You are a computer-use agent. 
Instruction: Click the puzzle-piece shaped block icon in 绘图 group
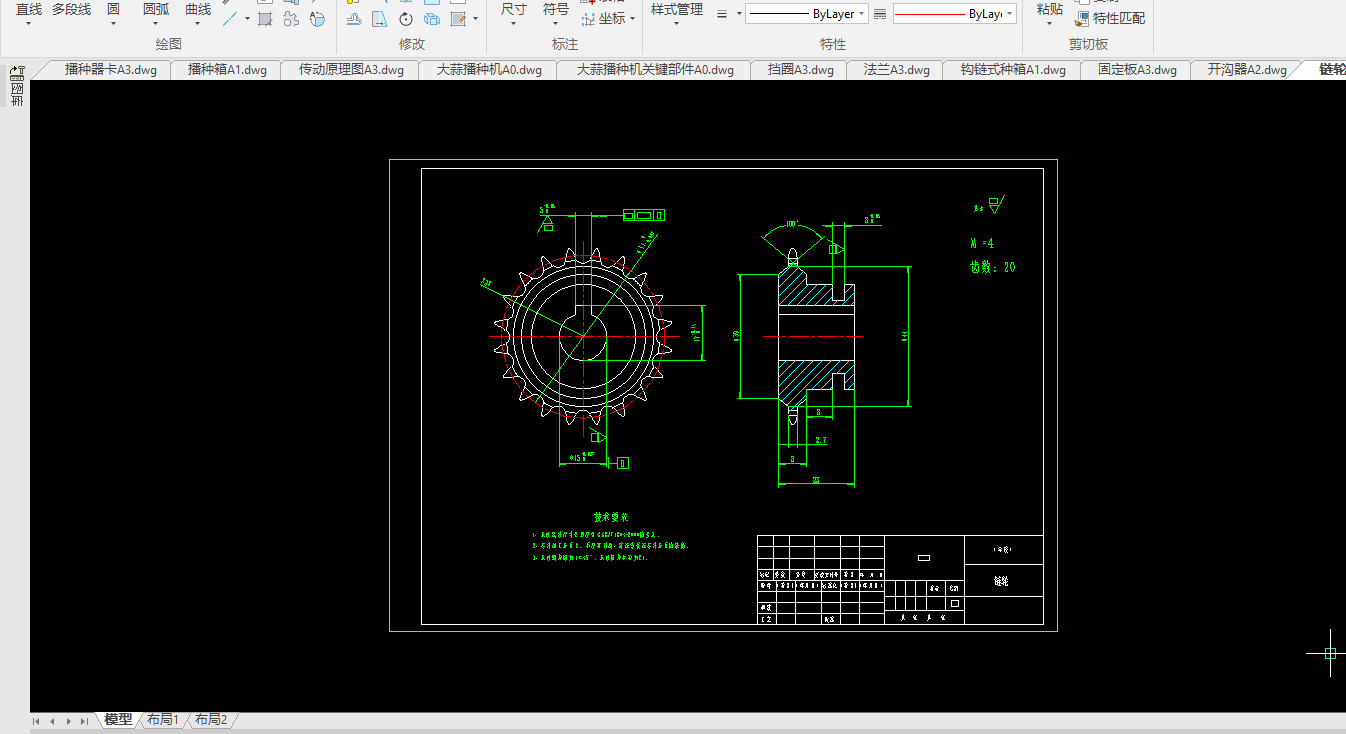click(x=291, y=18)
